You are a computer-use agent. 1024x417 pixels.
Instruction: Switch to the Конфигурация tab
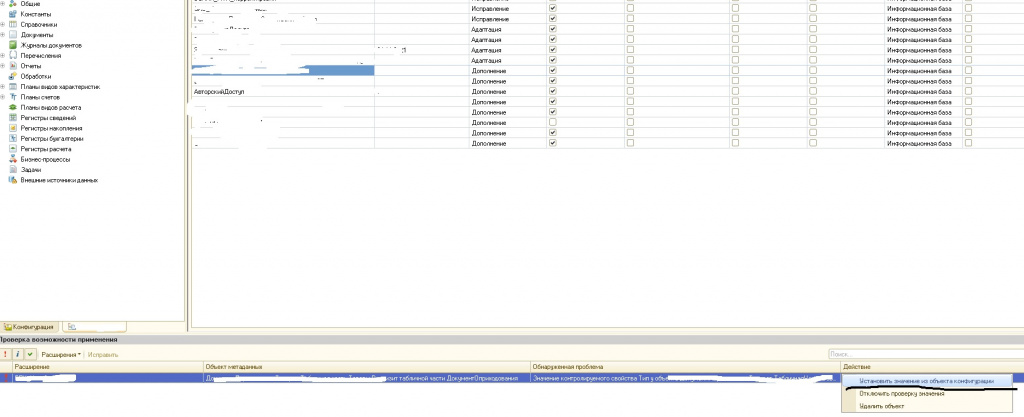click(30, 326)
